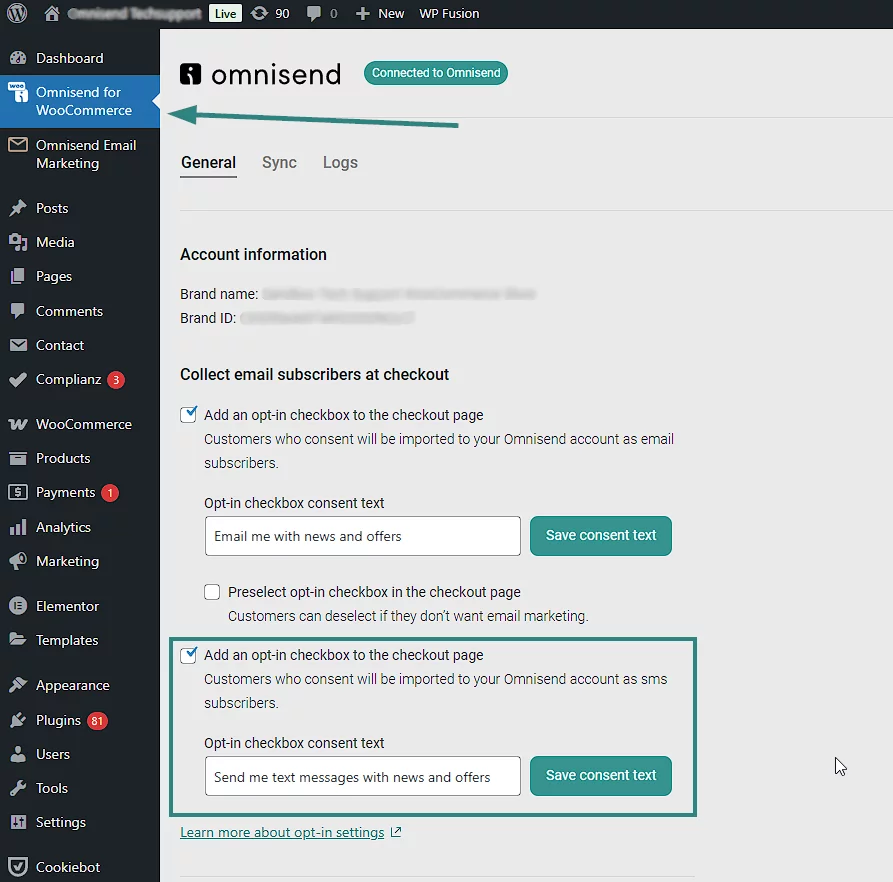Click the Products archive box icon
Viewport: 893px width, 882px height.
click(18, 458)
